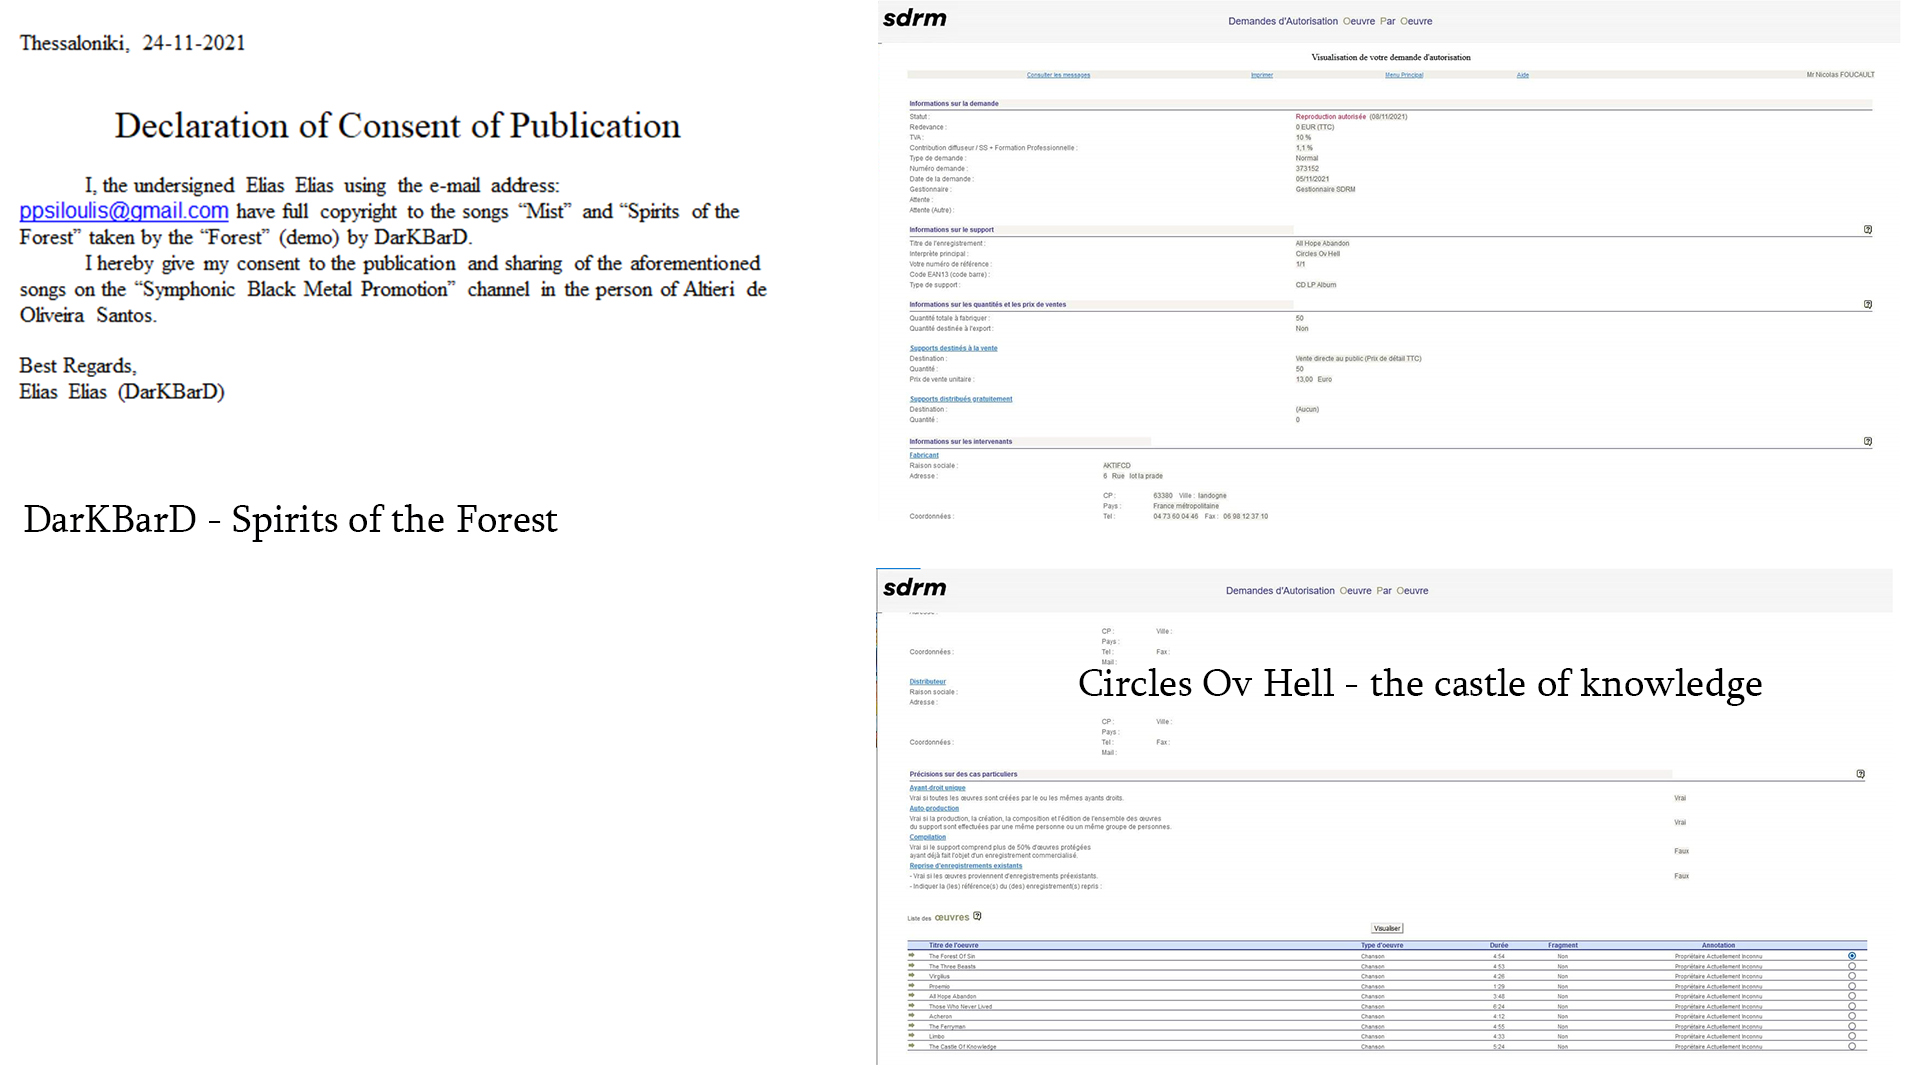The height and width of the screenshot is (1080, 1920).
Task: Click the Visualiser button
Action: (1387, 928)
